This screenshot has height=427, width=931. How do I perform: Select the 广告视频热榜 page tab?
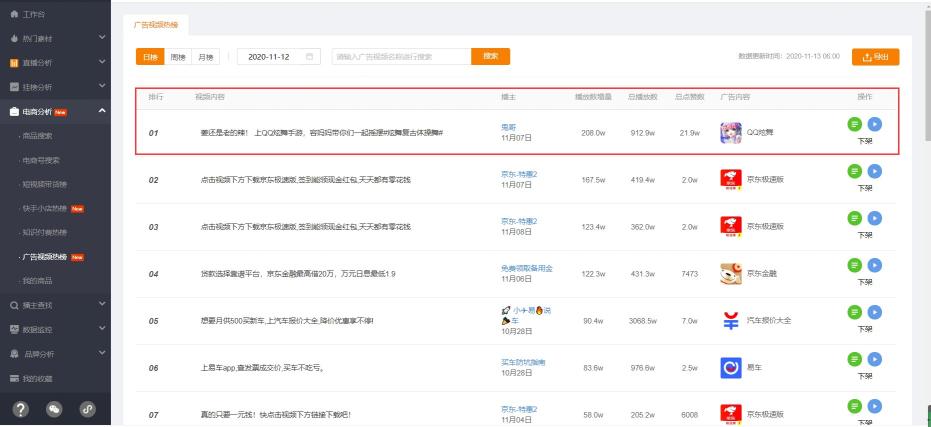(x=156, y=26)
